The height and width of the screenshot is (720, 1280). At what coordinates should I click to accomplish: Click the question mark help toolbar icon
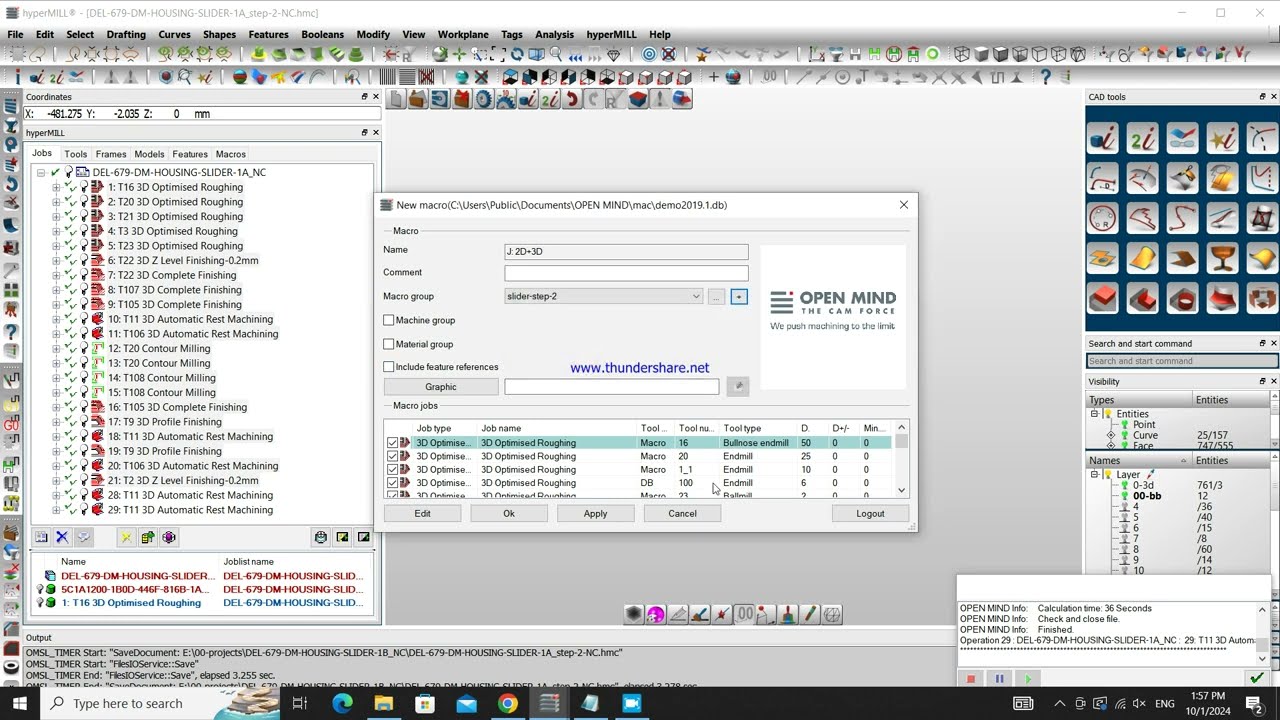pyautogui.click(x=1046, y=76)
